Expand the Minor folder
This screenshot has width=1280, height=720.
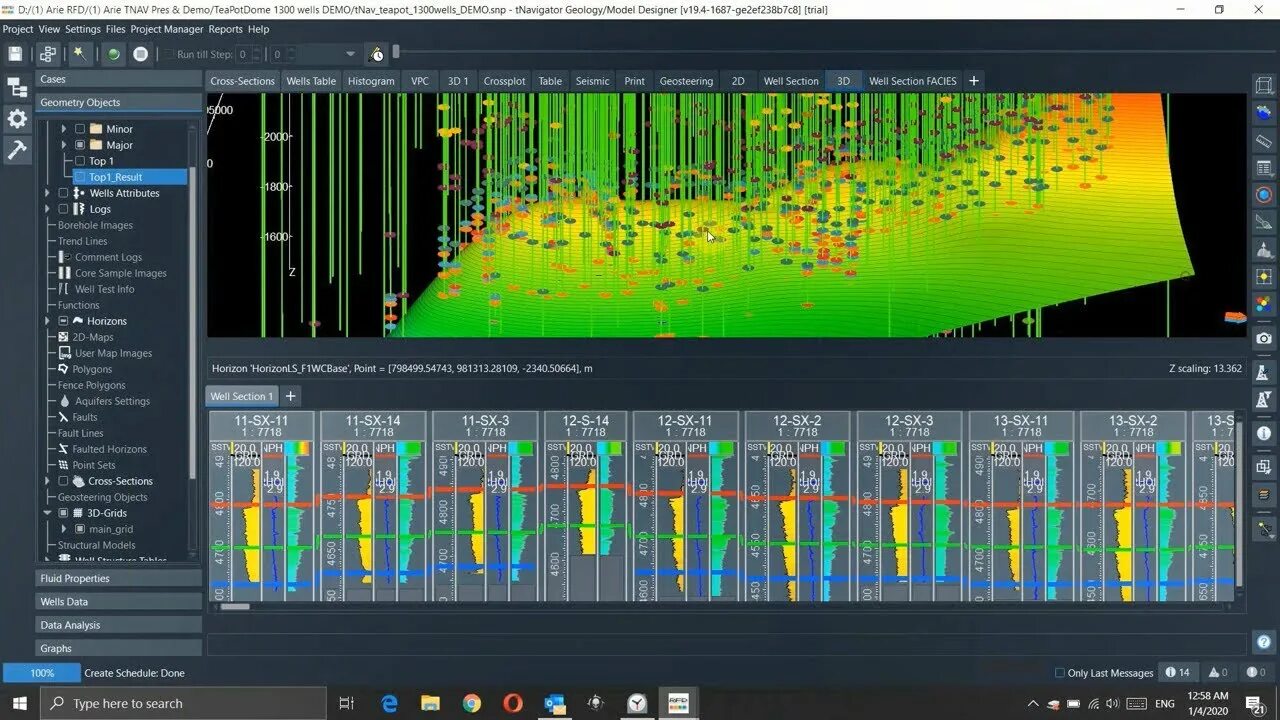pyautogui.click(x=64, y=129)
